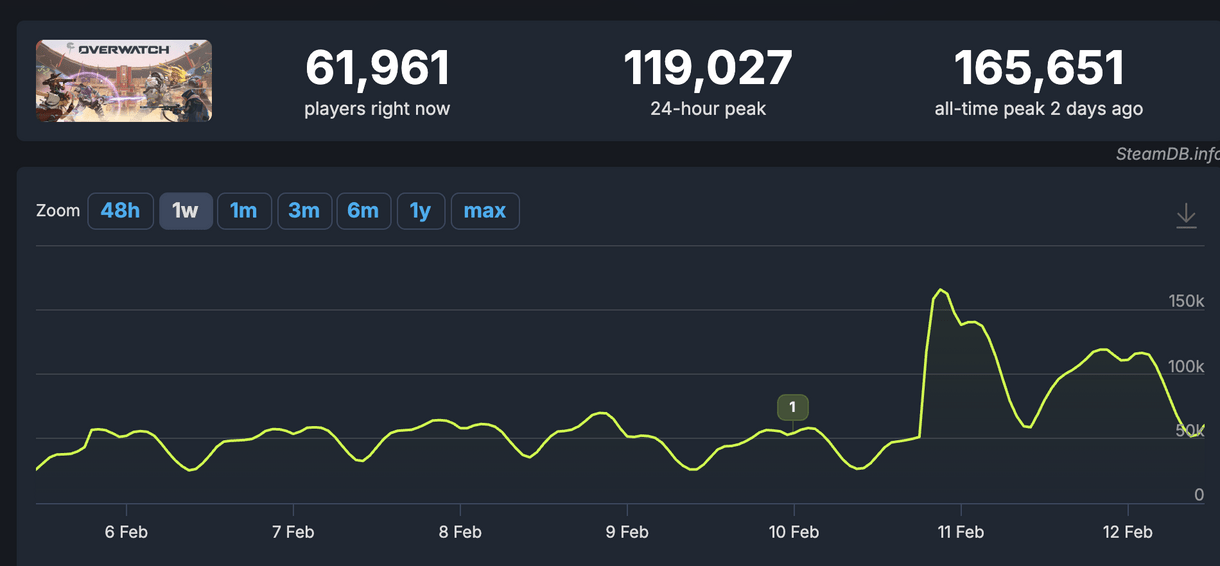The height and width of the screenshot is (566, 1220).
Task: Click the 10 Feb axis label
Action: (x=794, y=532)
